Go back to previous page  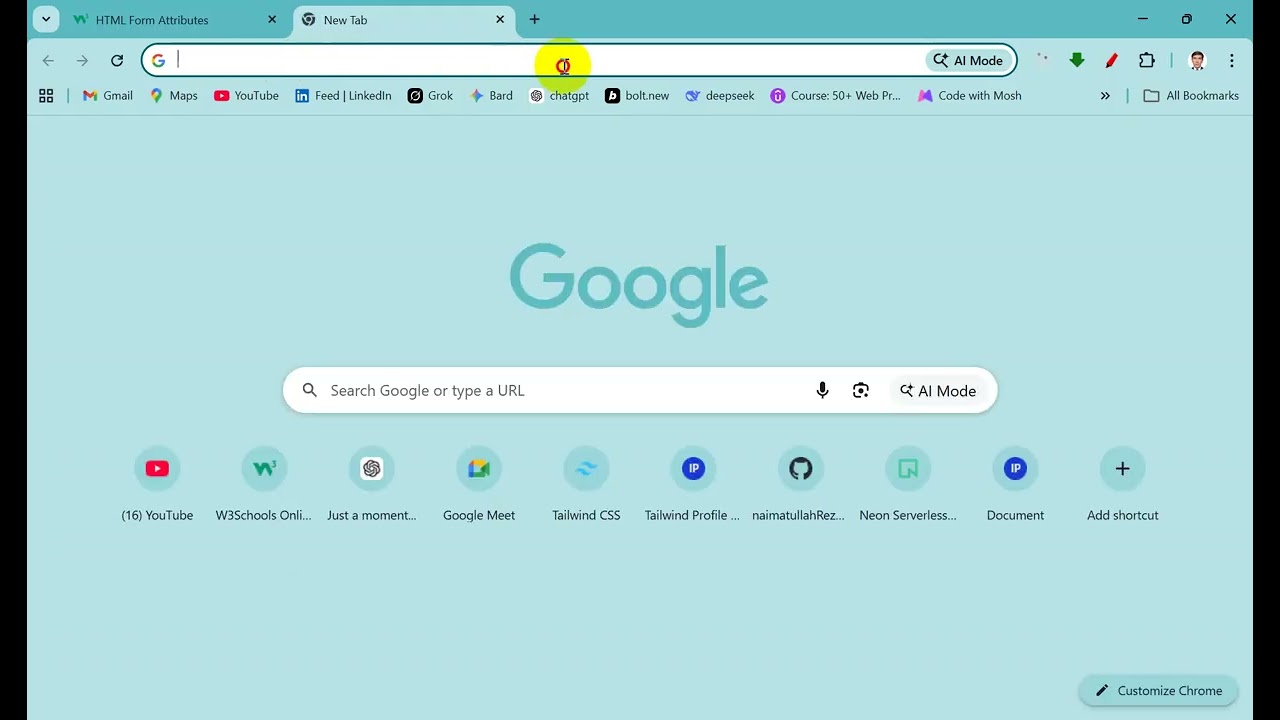tap(48, 61)
